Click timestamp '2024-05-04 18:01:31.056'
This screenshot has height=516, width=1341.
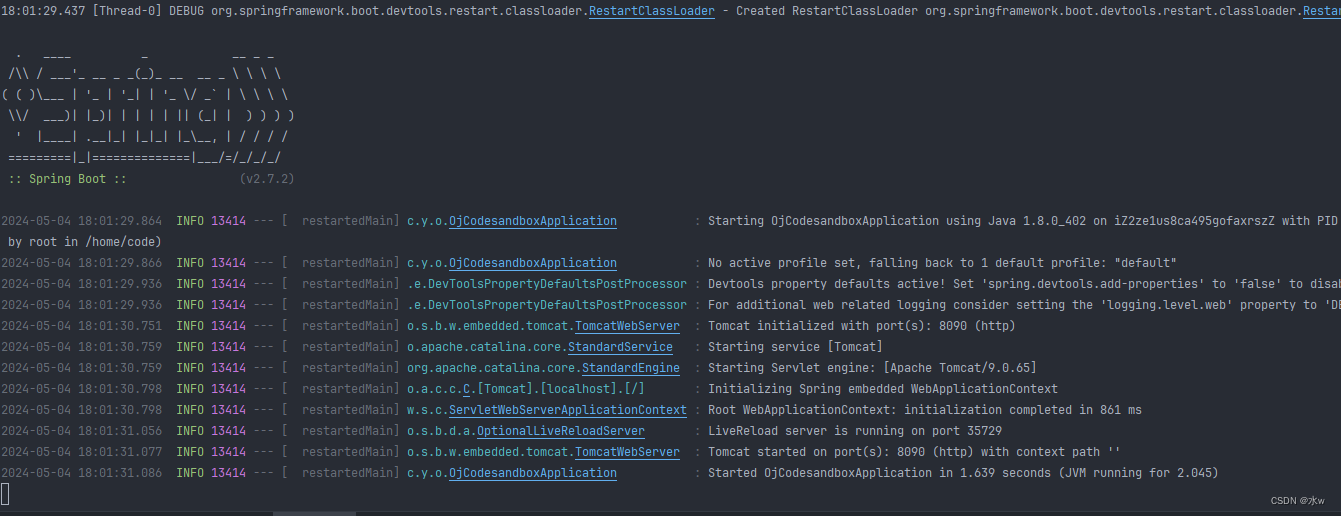pos(81,431)
